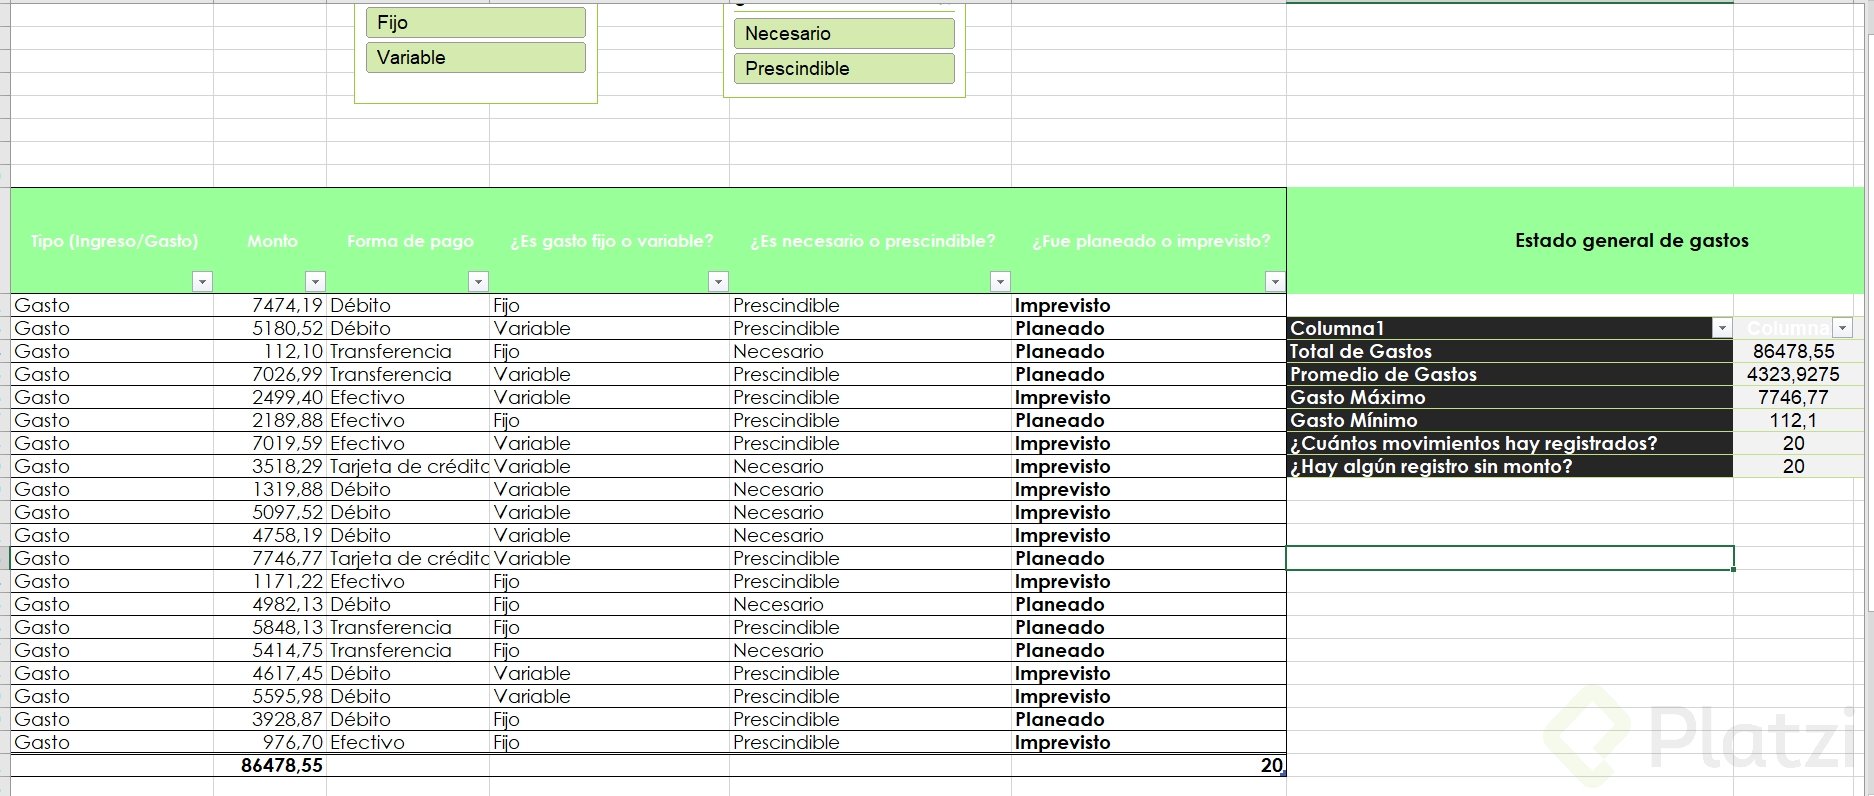This screenshot has width=1874, height=796.
Task: Select the ¿Cuántos movimientos hay registrados? cell
Action: [1510, 443]
